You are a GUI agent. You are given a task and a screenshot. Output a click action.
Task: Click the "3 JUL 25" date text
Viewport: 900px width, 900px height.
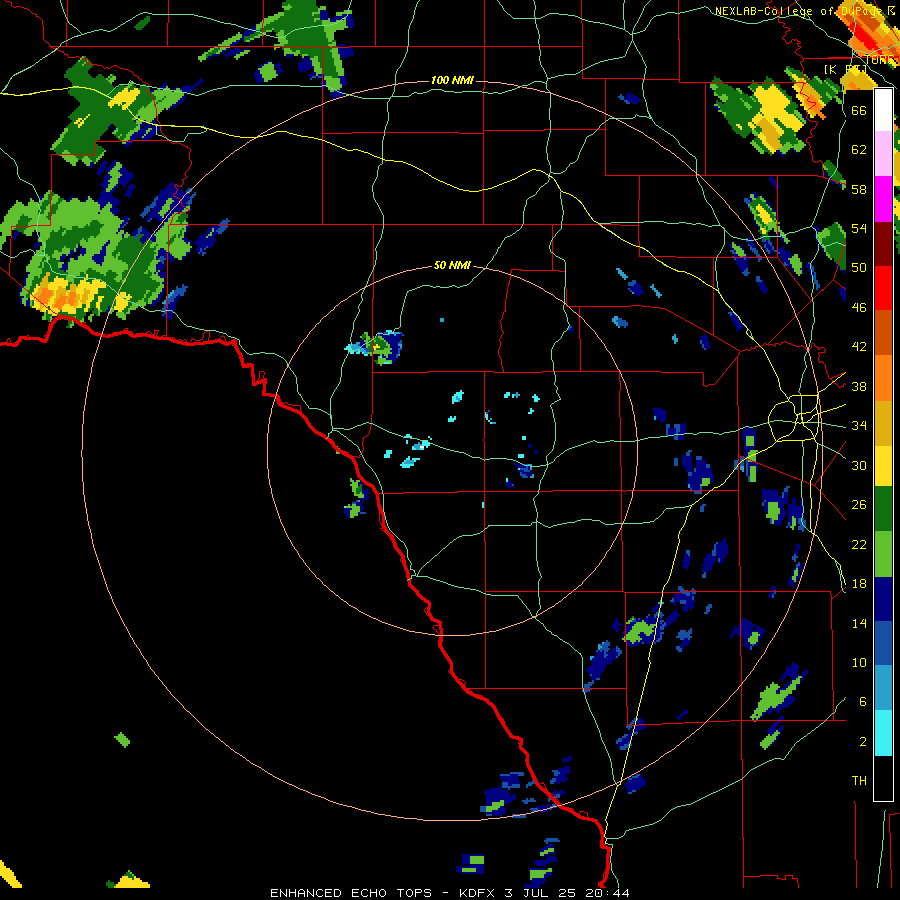(541, 893)
